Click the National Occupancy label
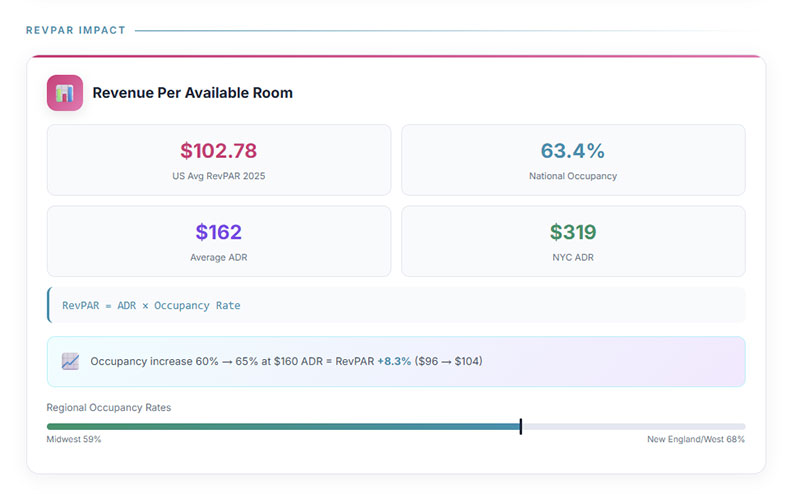This screenshot has height=494, width=800. (572, 176)
